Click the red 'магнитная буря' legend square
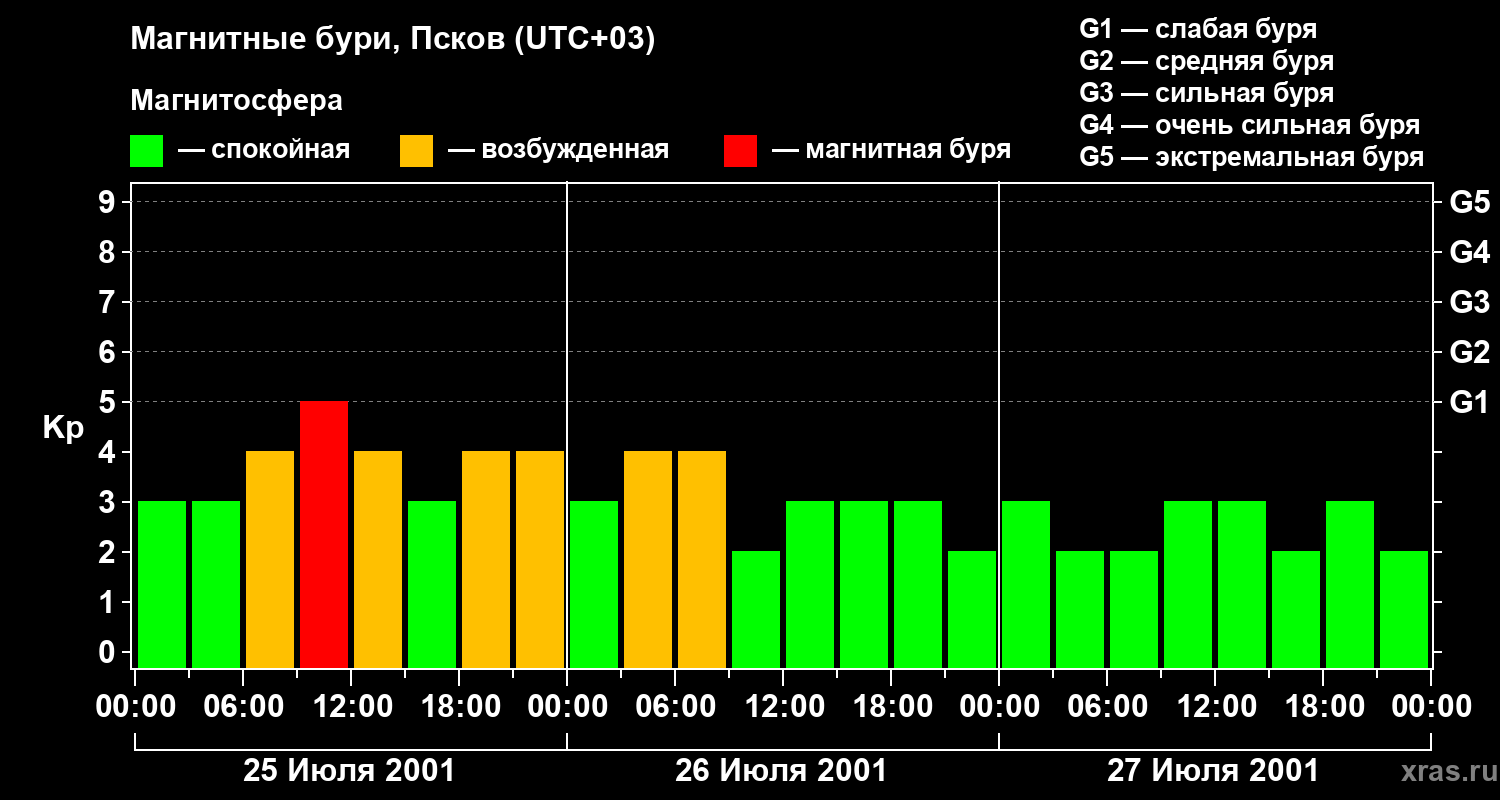 click(x=740, y=151)
